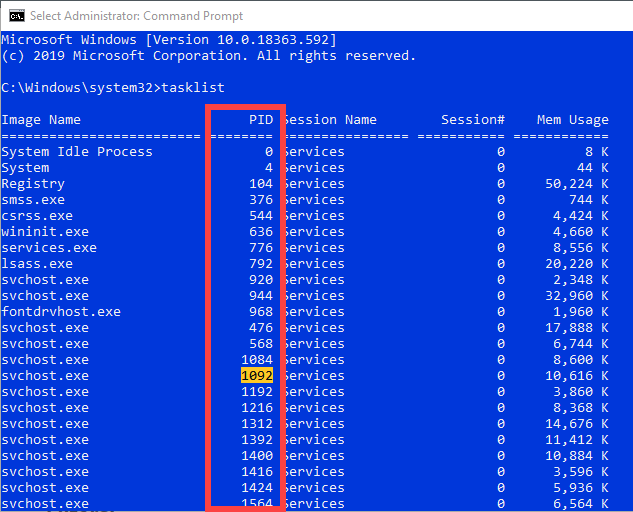Click PID 1192 of svchost.exe
Image resolution: width=633 pixels, height=512 pixels.
257,392
